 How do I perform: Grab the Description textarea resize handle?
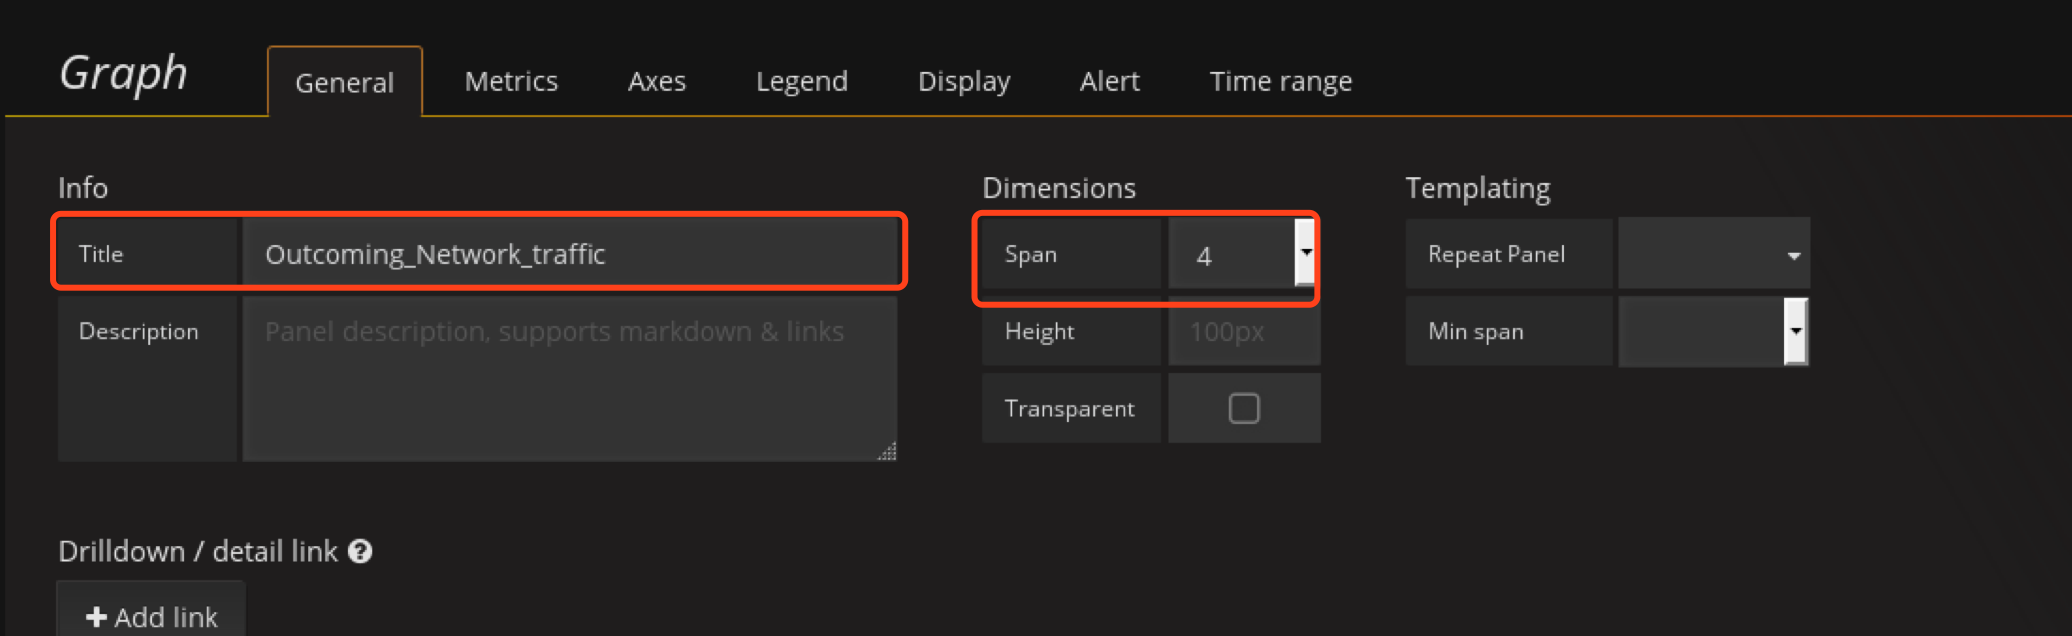(x=887, y=452)
